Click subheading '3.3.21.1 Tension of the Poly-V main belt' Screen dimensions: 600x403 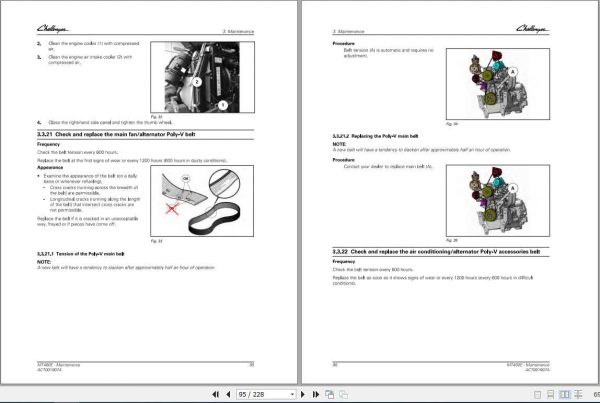[81, 254]
